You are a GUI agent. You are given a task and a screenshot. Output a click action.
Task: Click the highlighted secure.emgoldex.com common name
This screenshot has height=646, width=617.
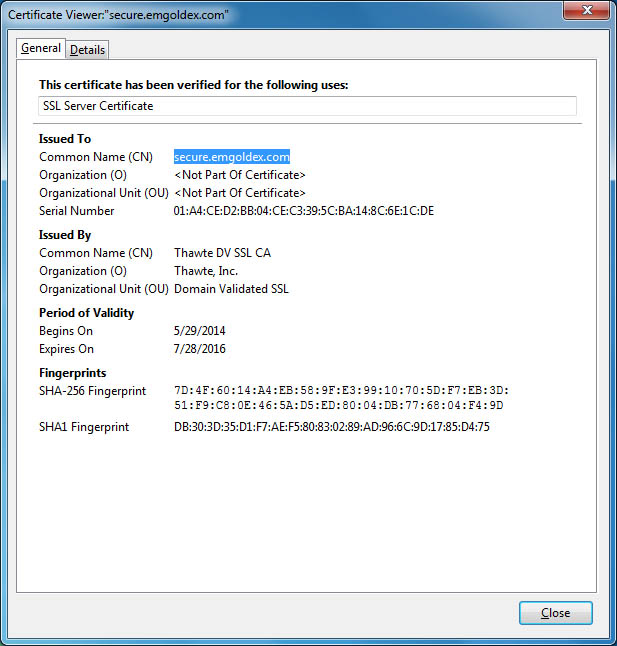click(232, 157)
